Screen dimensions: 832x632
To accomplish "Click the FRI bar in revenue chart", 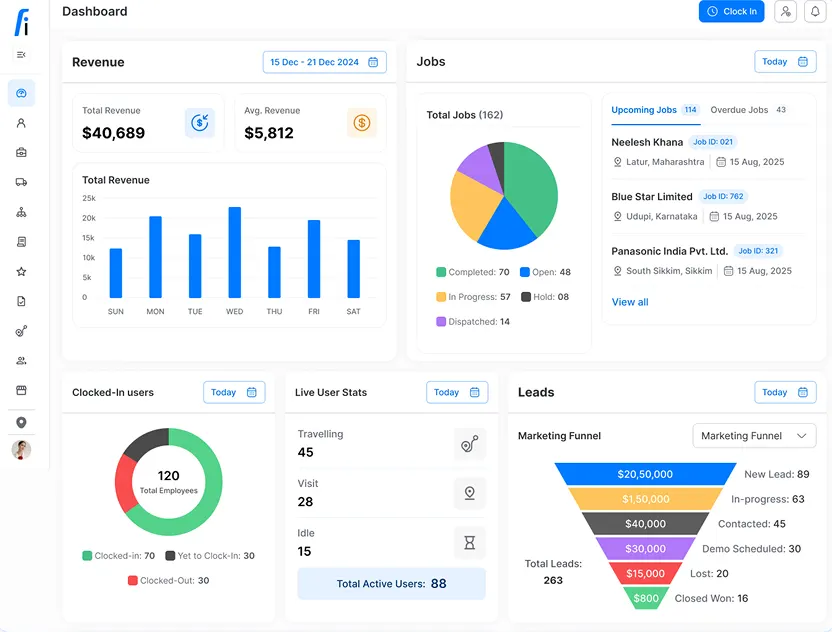I will click(x=314, y=258).
